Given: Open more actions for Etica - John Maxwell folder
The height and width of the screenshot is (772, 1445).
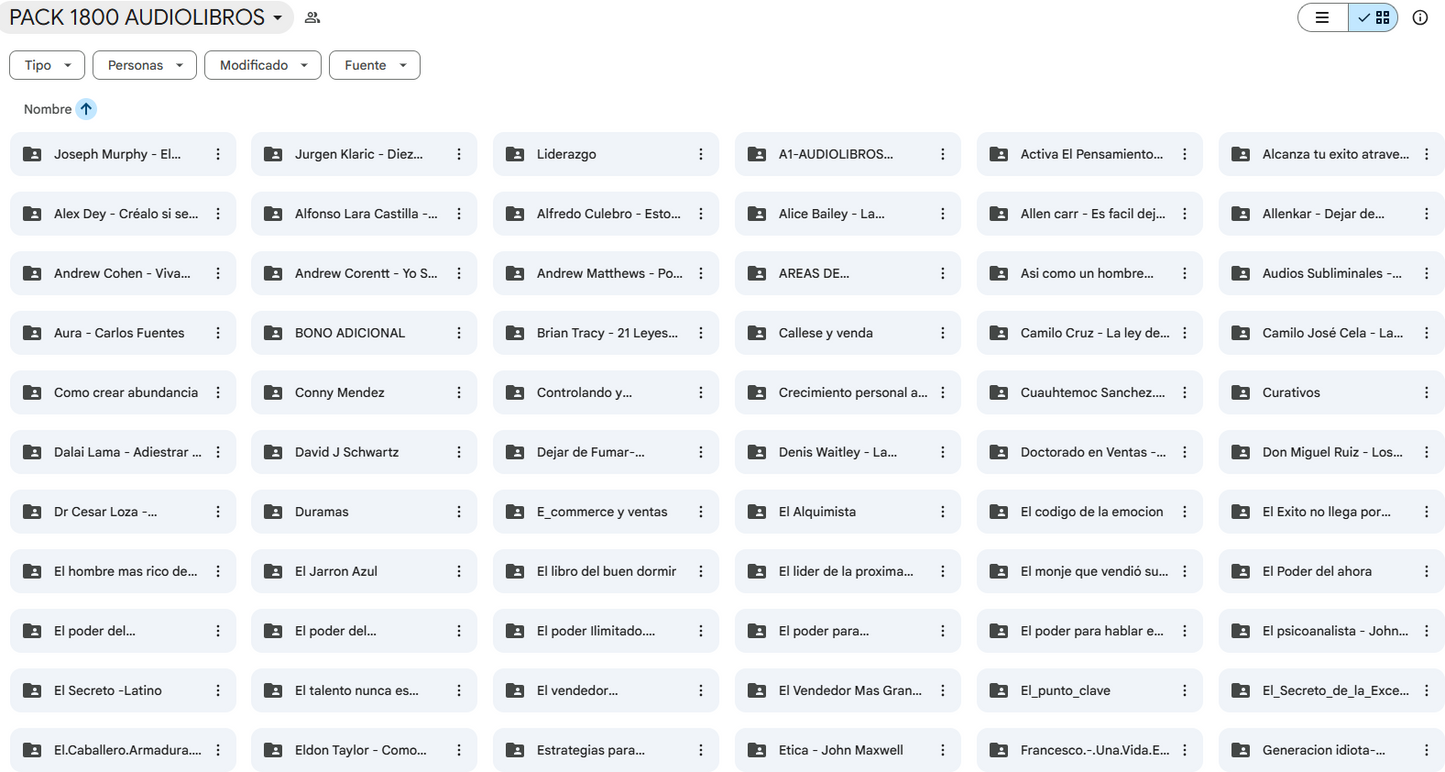Looking at the screenshot, I should click(x=943, y=750).
